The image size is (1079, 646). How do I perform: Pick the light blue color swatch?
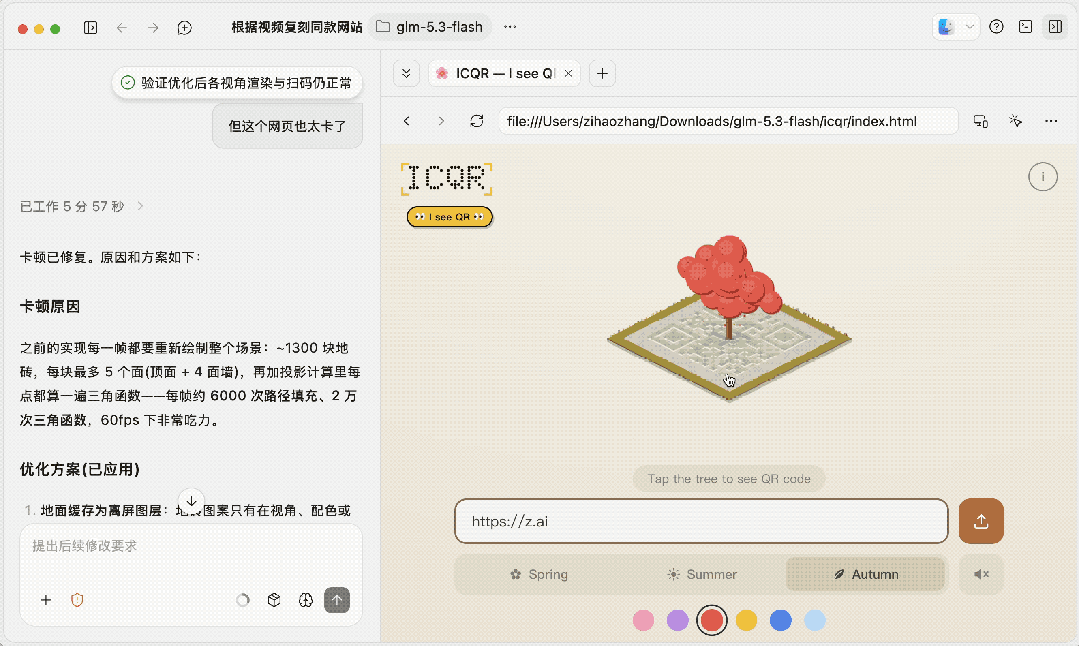point(815,621)
